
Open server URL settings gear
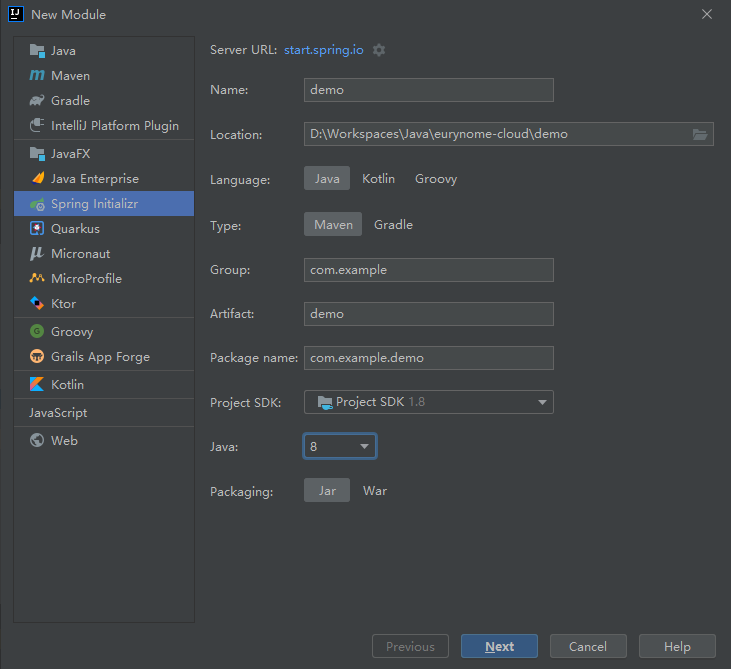point(379,50)
